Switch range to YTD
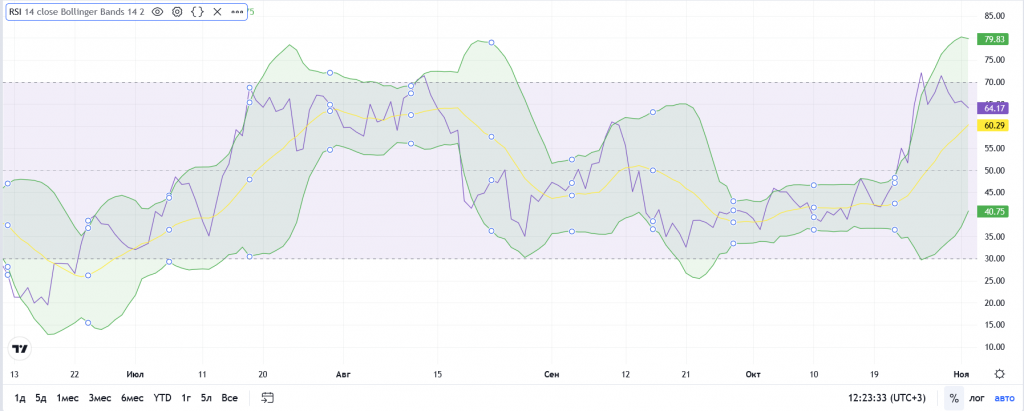The width and height of the screenshot is (1024, 411). pyautogui.click(x=161, y=398)
